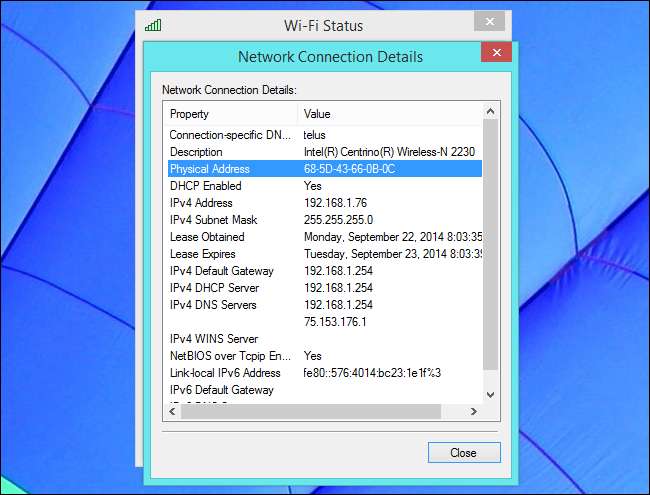Click the 192.168.1.76 value
Image resolution: width=650 pixels, height=495 pixels.
[335, 203]
